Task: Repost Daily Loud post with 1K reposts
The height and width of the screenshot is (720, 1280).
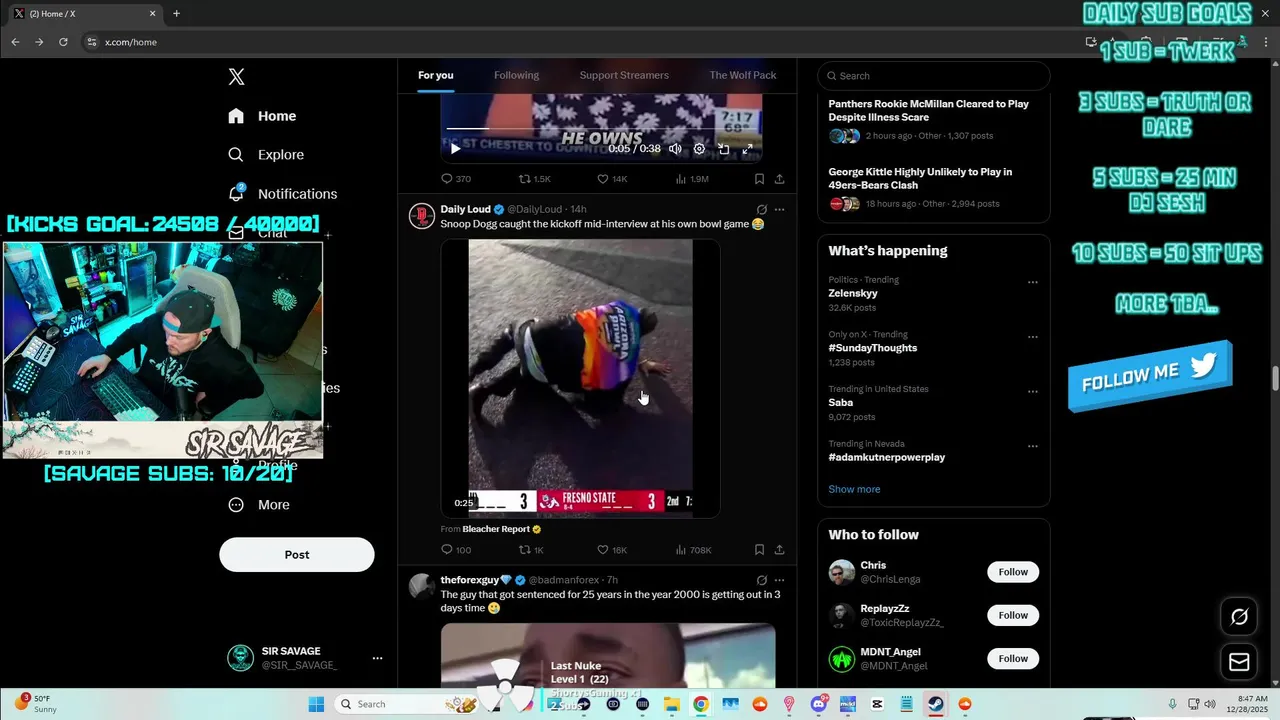Action: [x=531, y=550]
